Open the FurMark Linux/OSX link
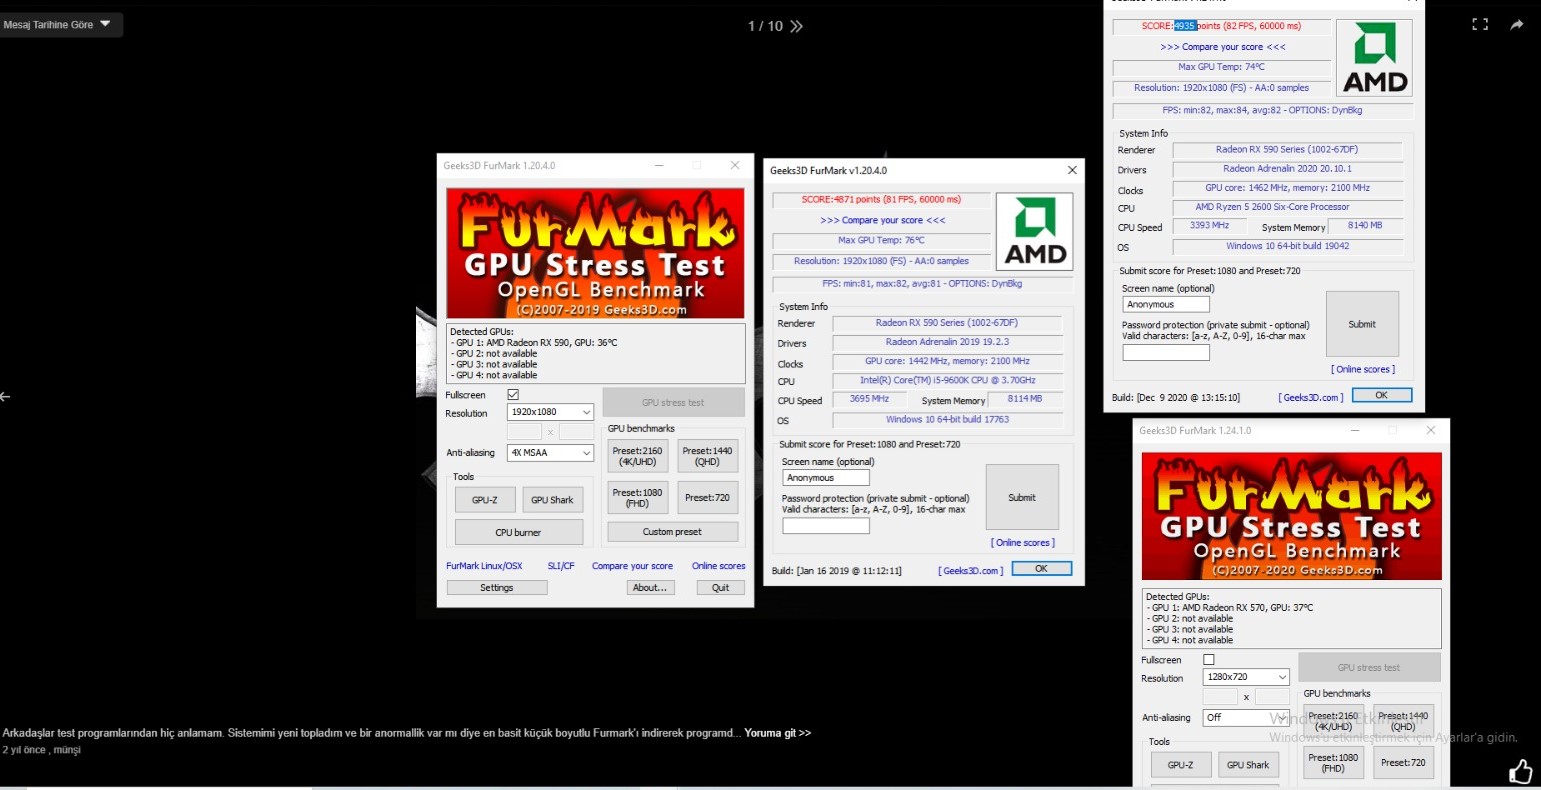The image size is (1541, 790). click(x=484, y=566)
